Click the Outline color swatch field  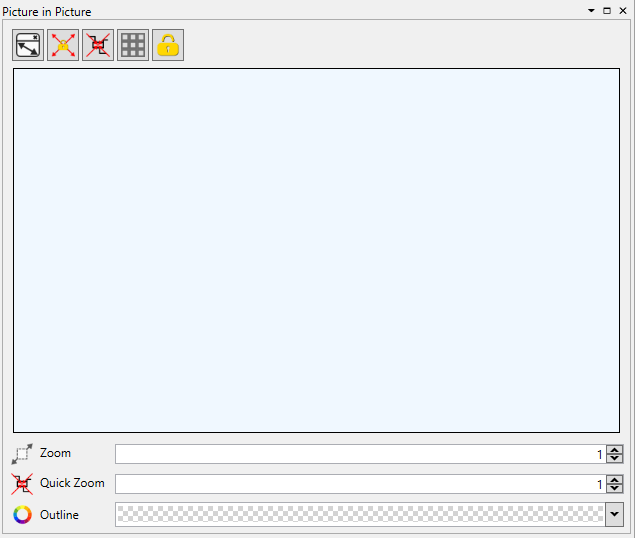point(360,515)
